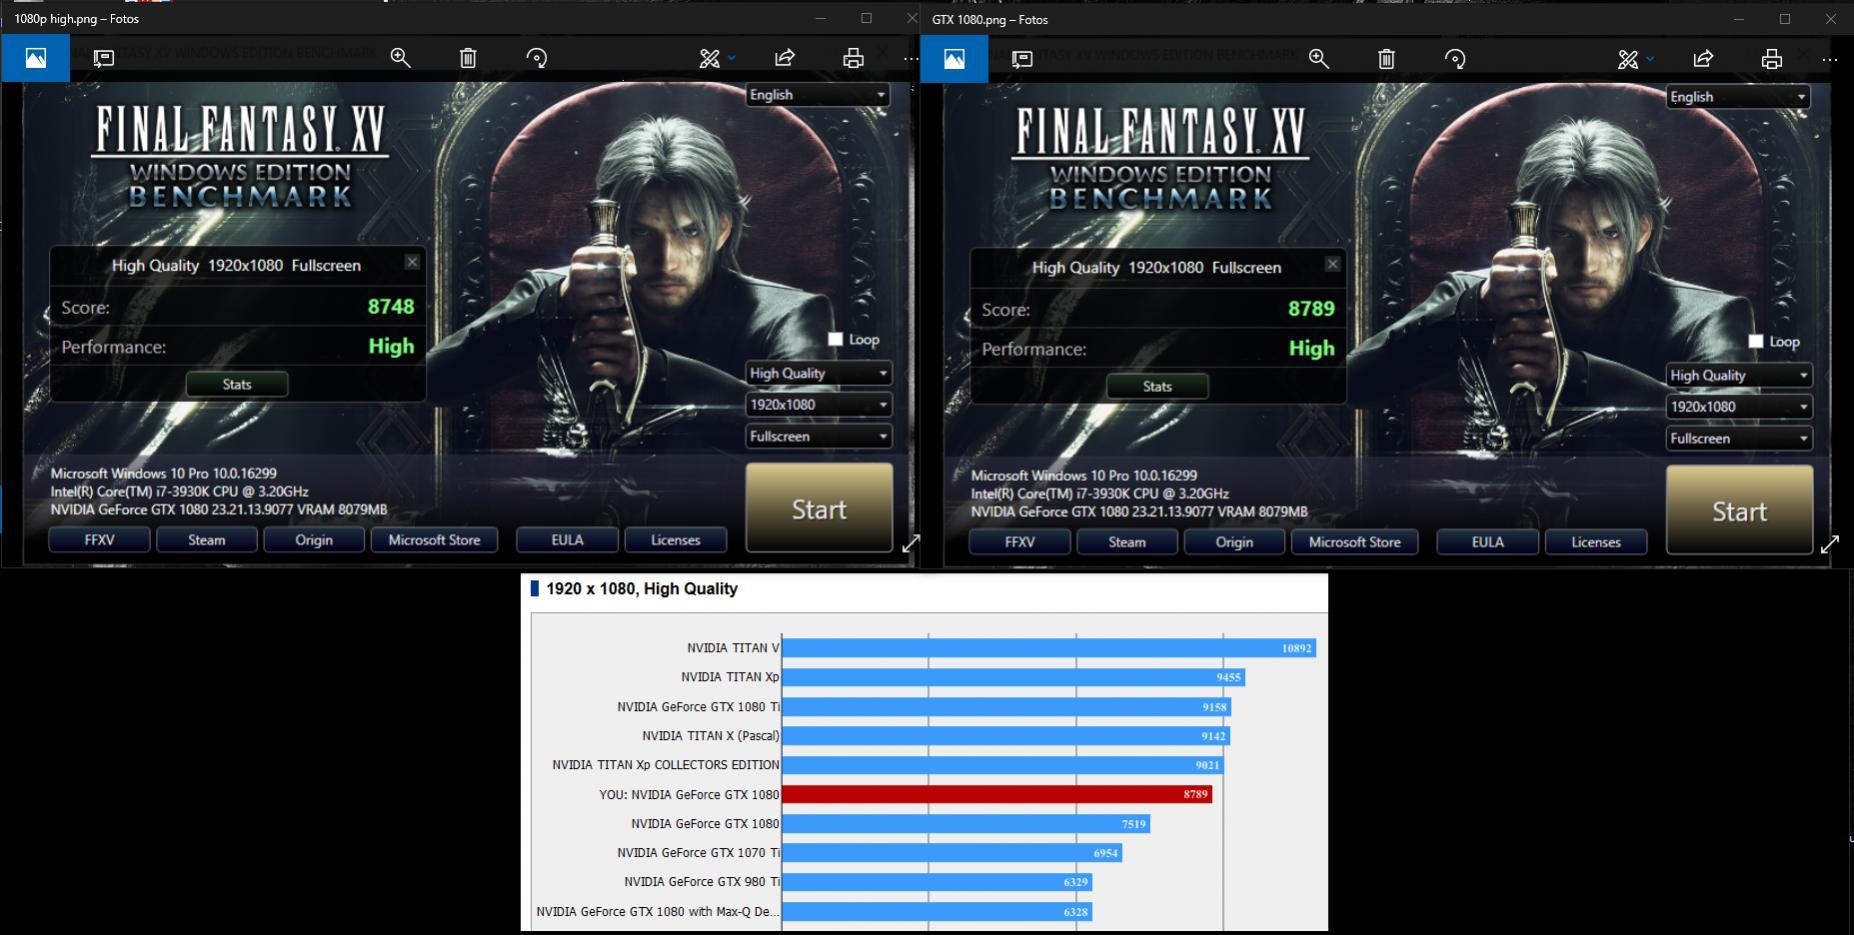
Task: Open Edit & Create in 1080p high.png window
Action: pos(710,58)
